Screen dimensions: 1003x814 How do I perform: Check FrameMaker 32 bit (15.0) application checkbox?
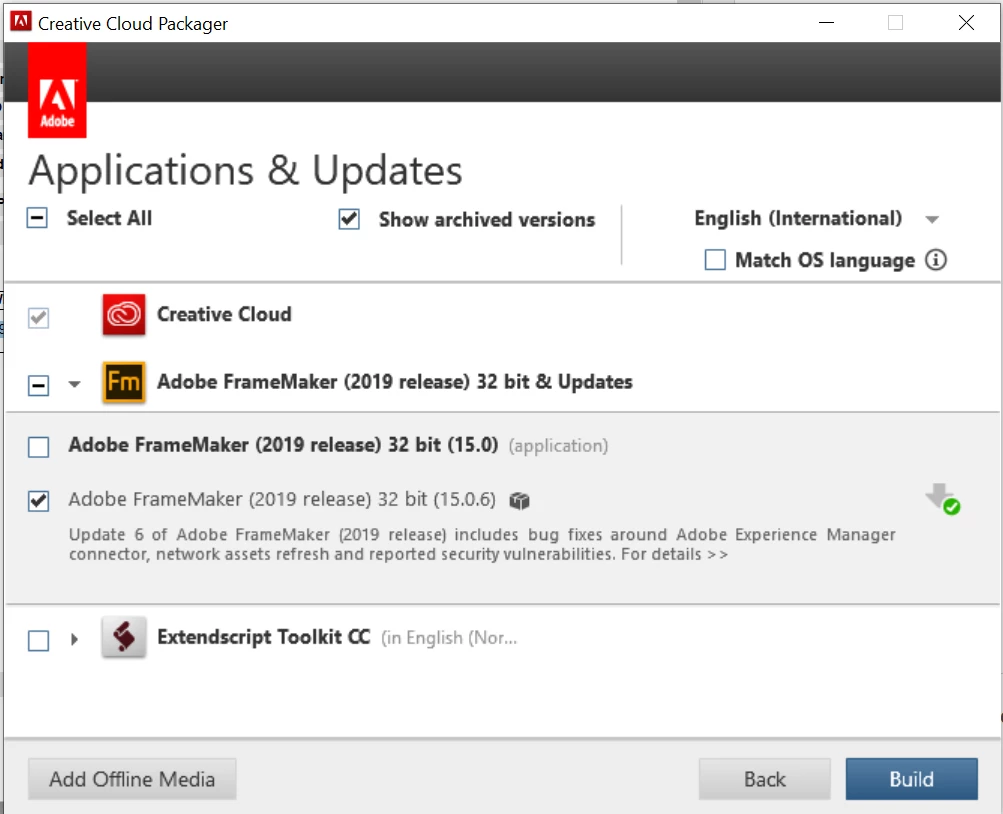click(x=38, y=447)
